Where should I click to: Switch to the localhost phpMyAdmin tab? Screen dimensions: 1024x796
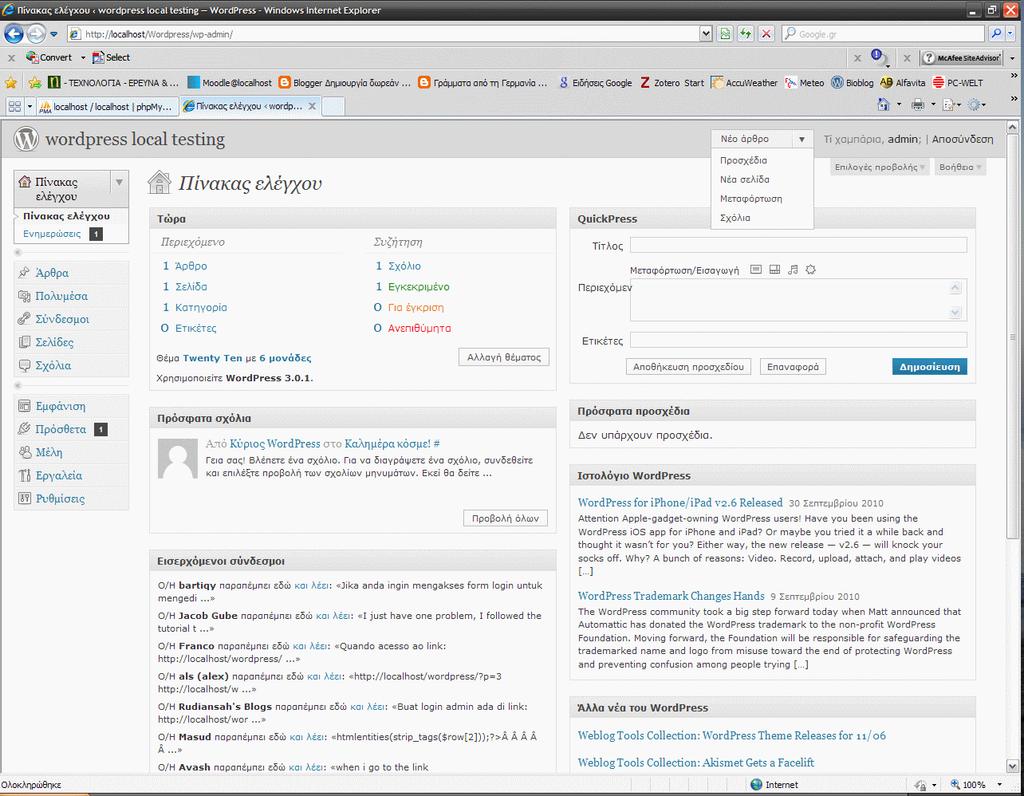point(107,106)
